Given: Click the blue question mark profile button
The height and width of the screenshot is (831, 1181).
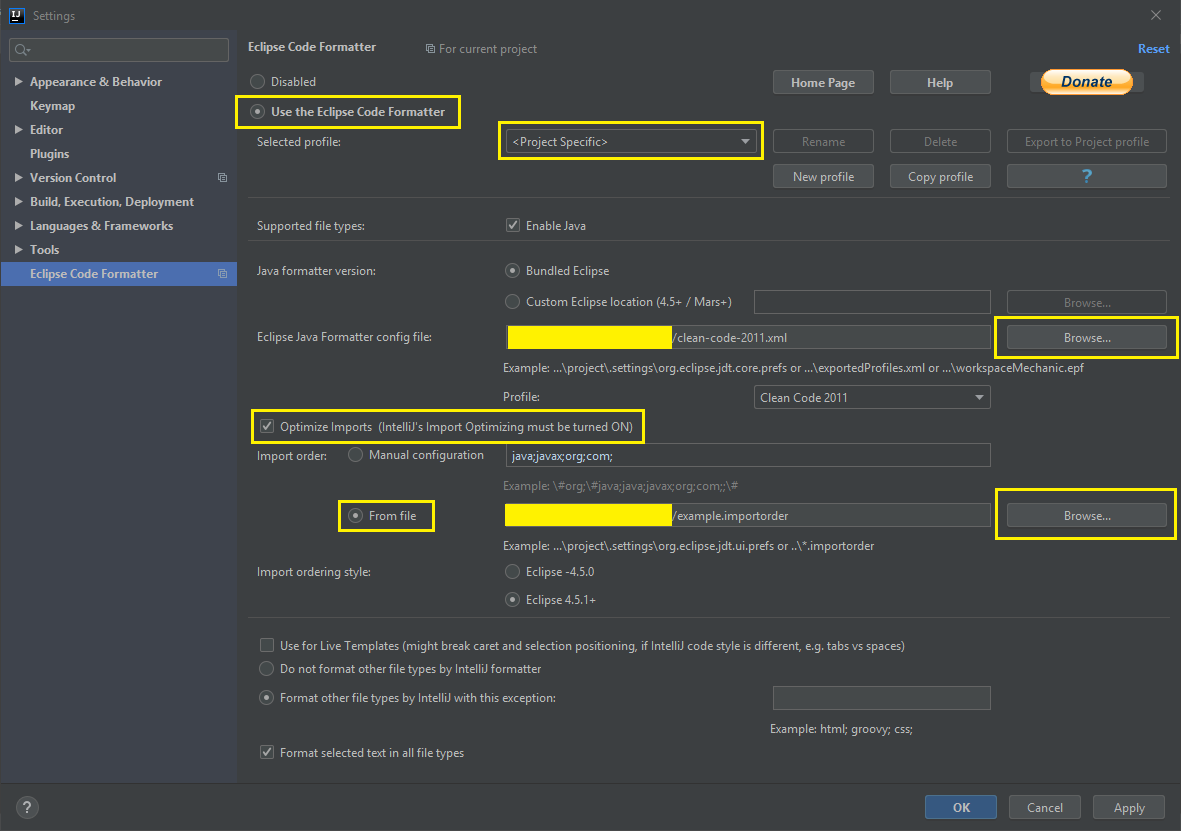Looking at the screenshot, I should (1086, 176).
